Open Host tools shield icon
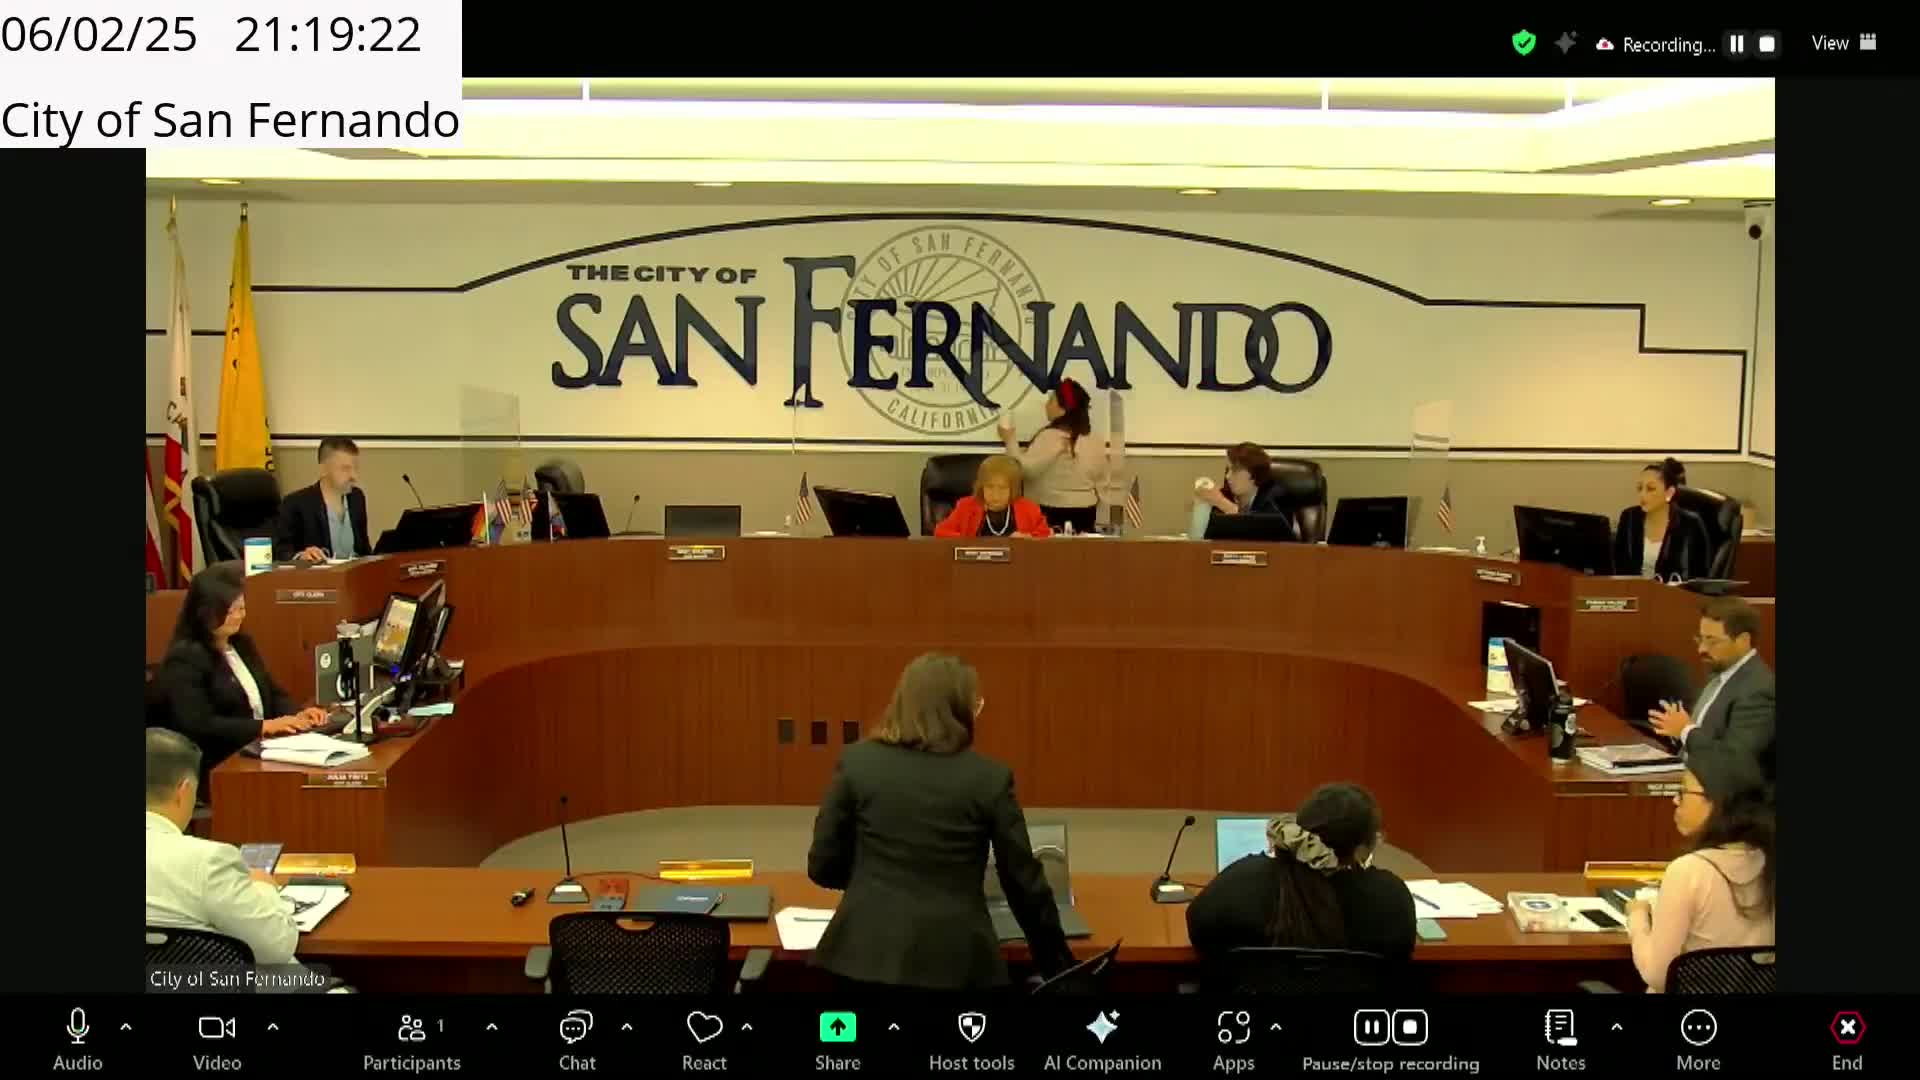The height and width of the screenshot is (1080, 1920). (x=971, y=1028)
